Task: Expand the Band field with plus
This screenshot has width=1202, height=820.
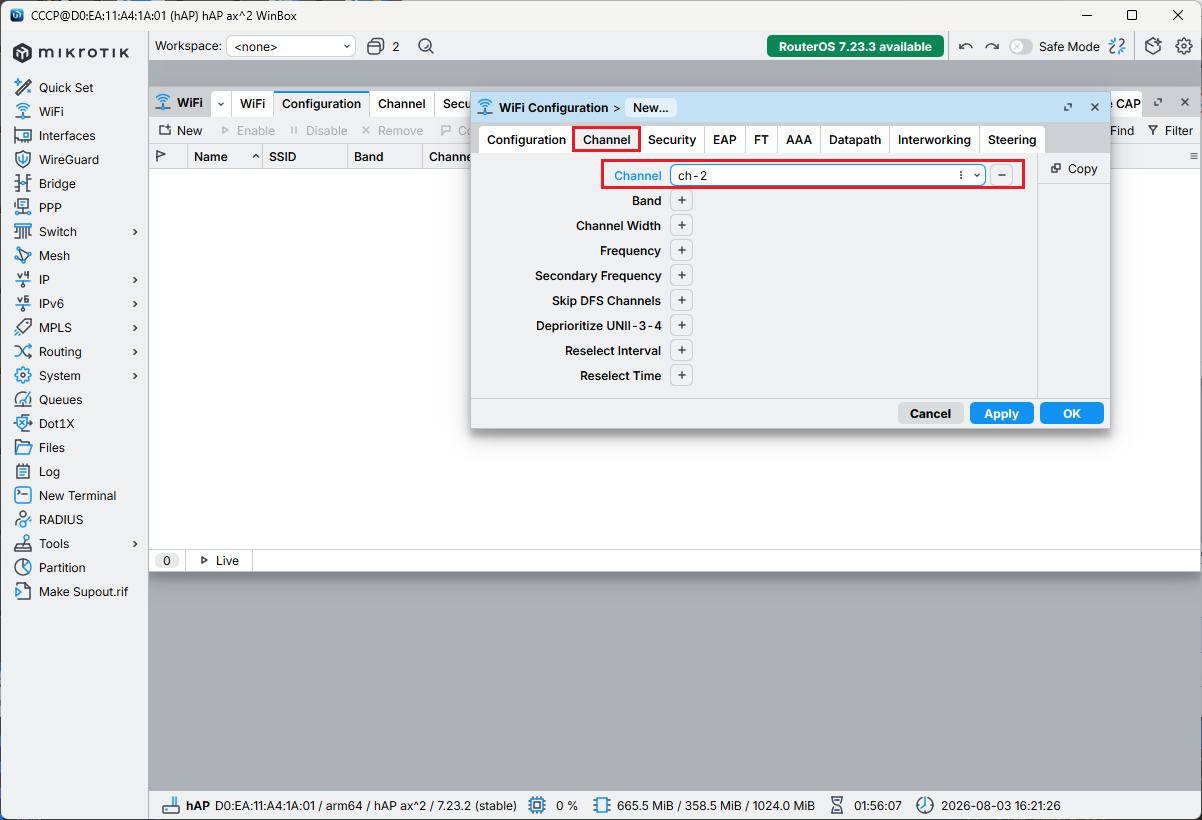Action: (681, 200)
